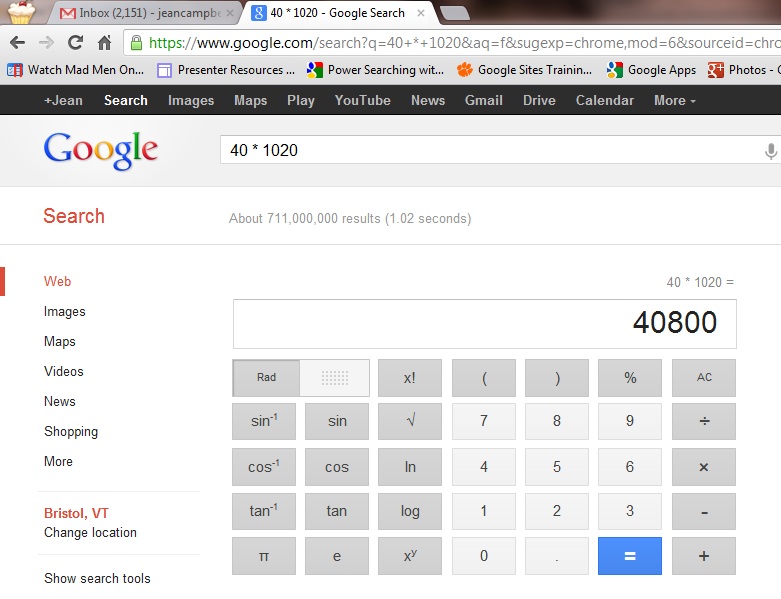
Task: Click the plus key
Action: (704, 556)
